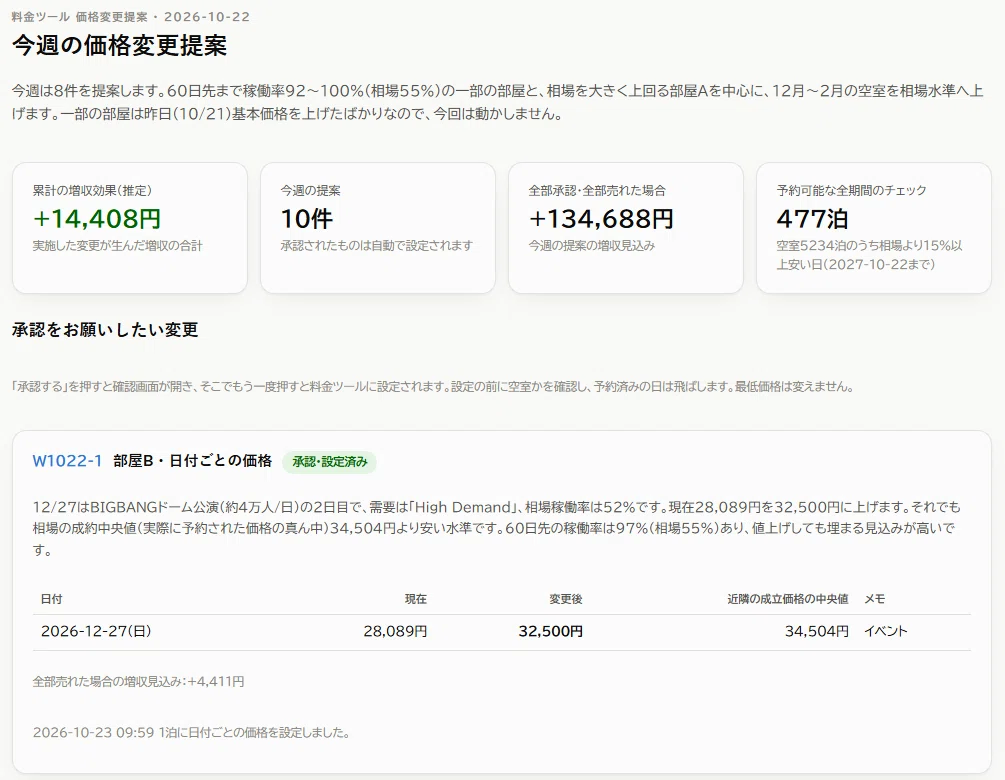Image resolution: width=1005 pixels, height=780 pixels.
Task: Click the card label "予約可能な全期間のチェック"
Action: (x=851, y=190)
